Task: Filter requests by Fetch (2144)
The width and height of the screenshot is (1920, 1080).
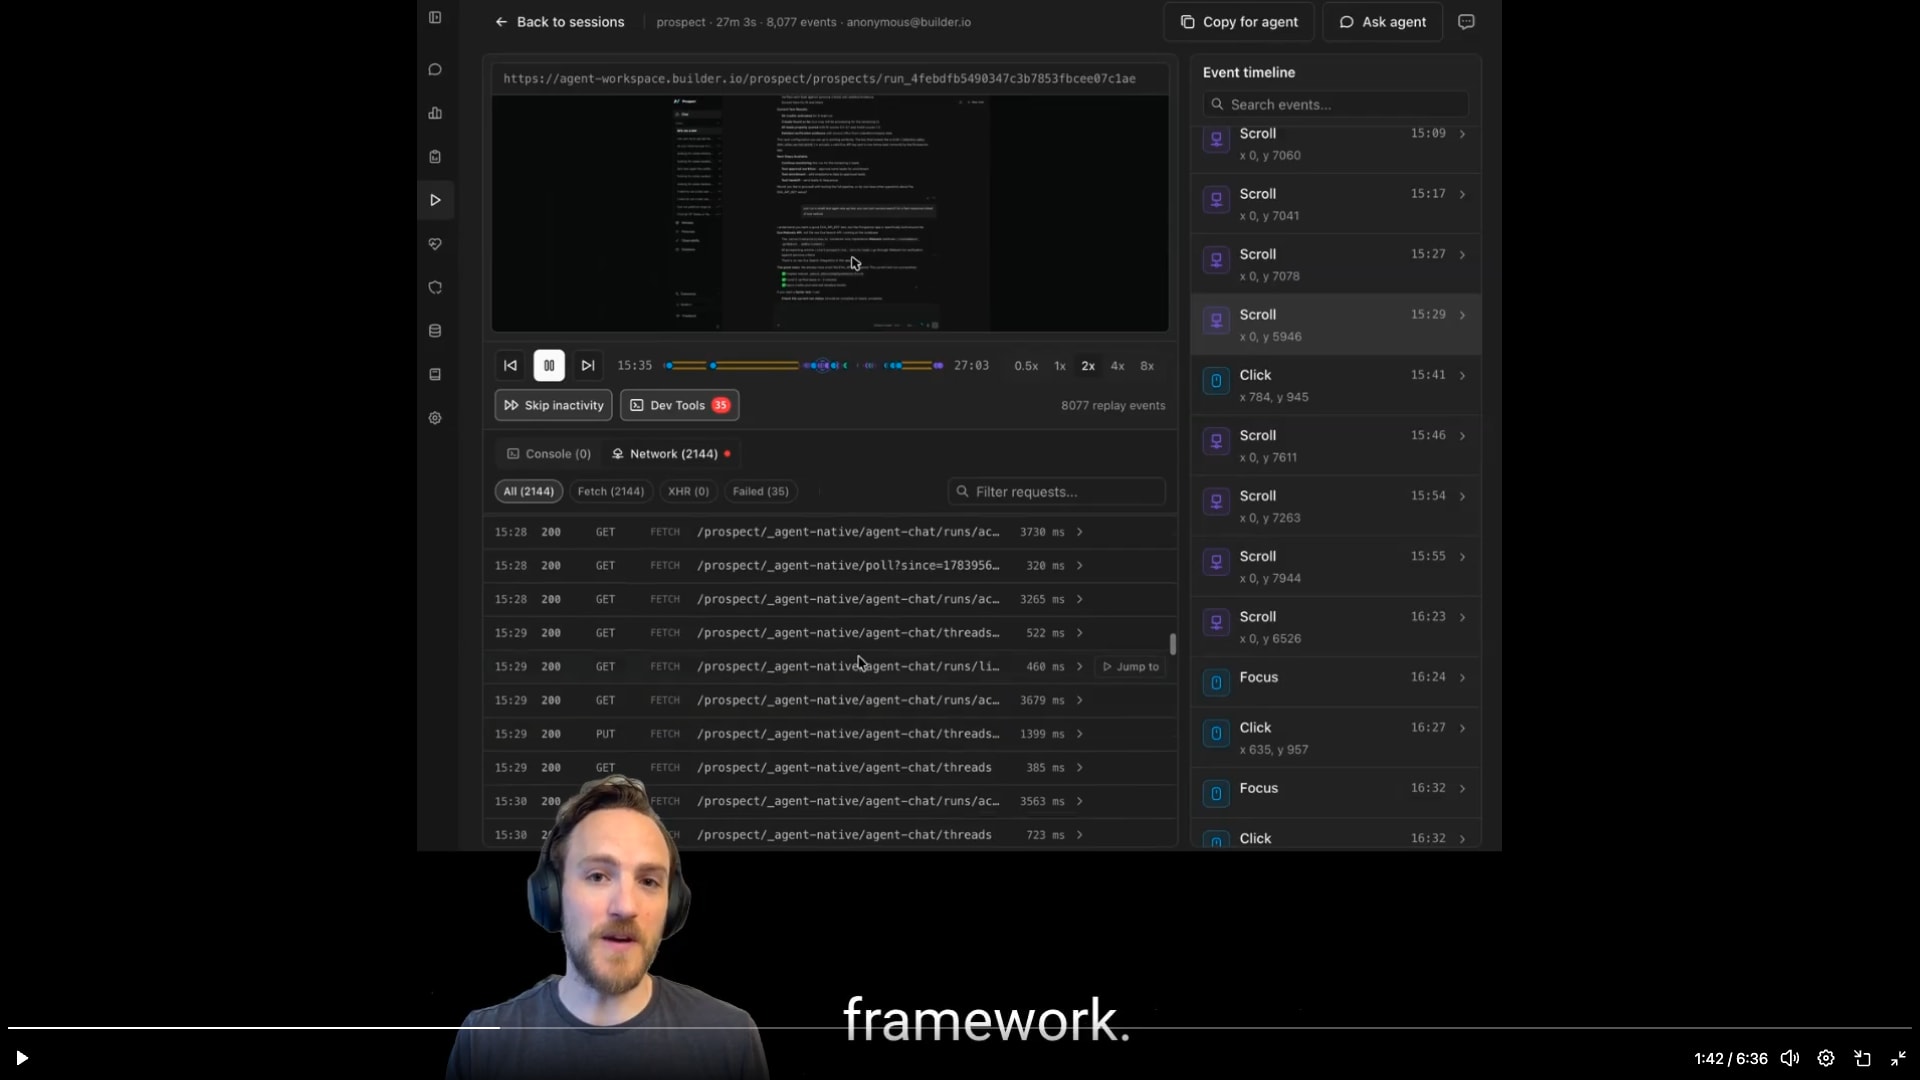Action: point(611,492)
